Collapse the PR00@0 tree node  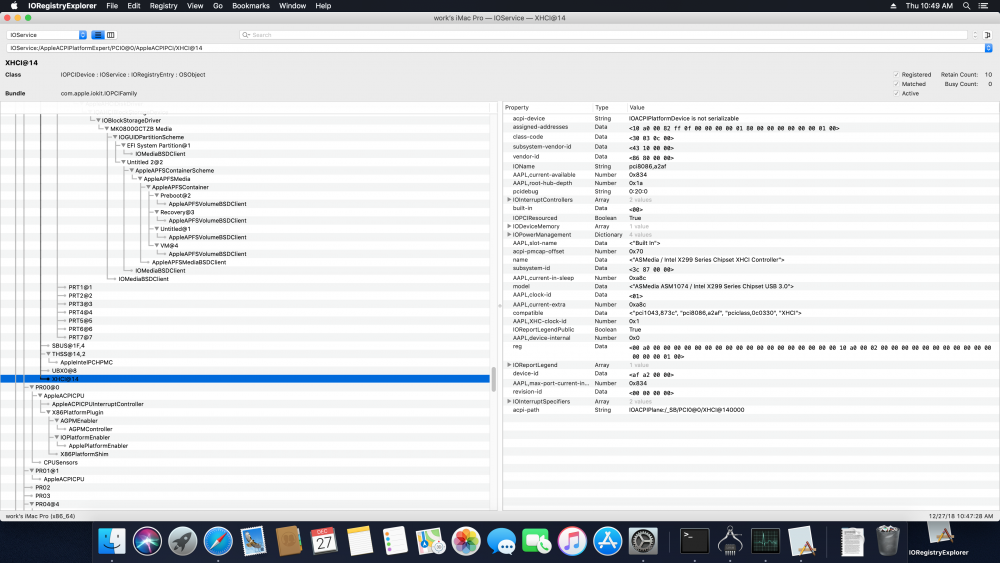(31, 388)
